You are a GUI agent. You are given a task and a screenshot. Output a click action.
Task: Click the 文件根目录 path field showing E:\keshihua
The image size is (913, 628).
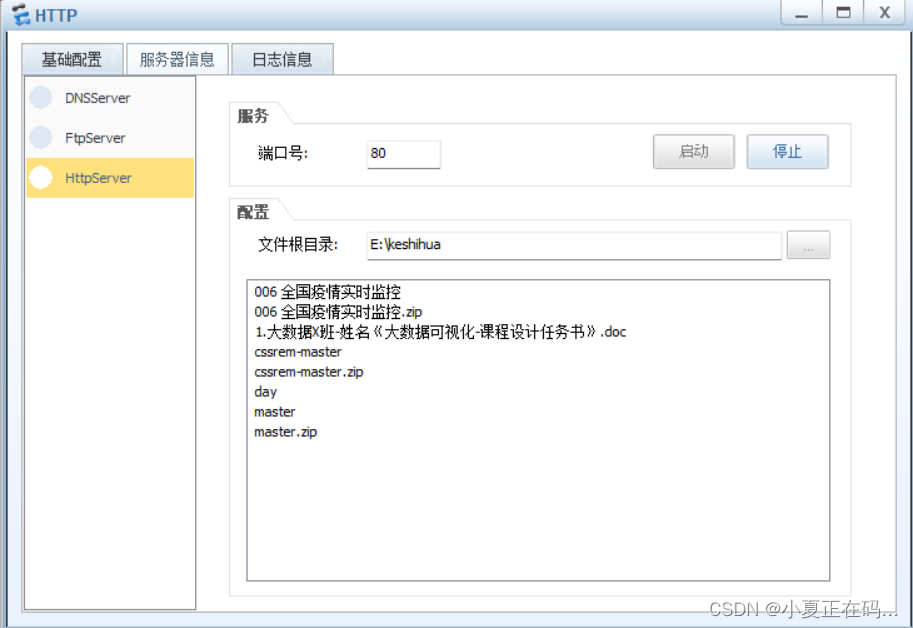573,245
